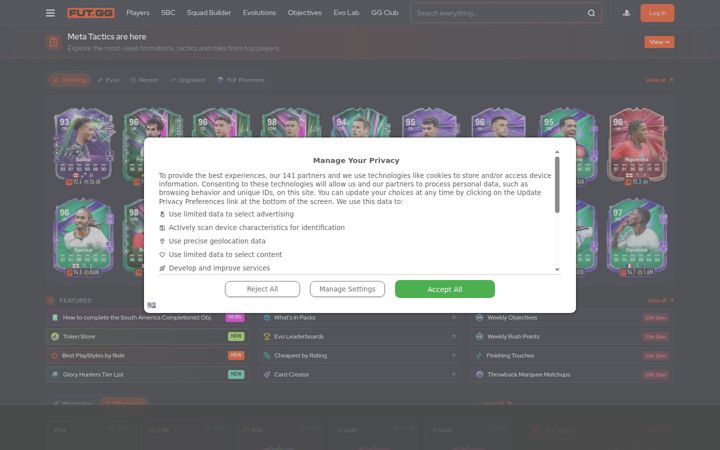Open the 94-rated player card
The height and width of the screenshot is (450, 720).
click(x=361, y=122)
